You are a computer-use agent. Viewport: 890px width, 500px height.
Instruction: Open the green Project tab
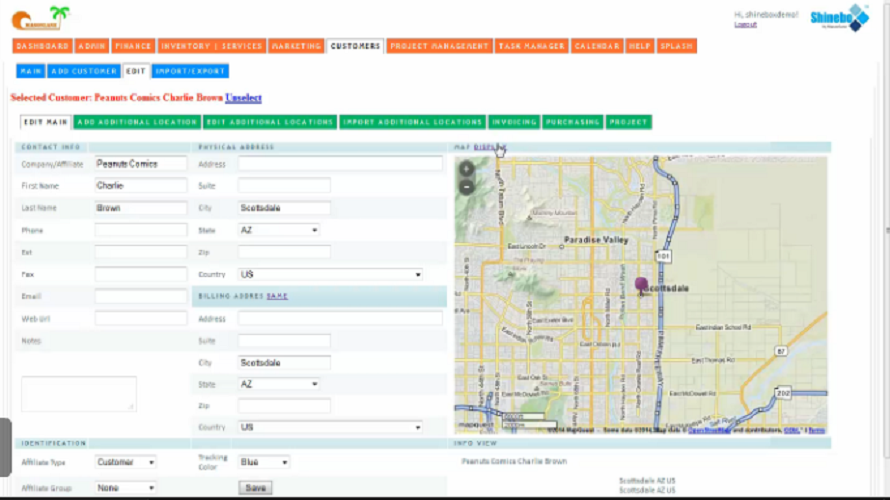click(x=629, y=122)
